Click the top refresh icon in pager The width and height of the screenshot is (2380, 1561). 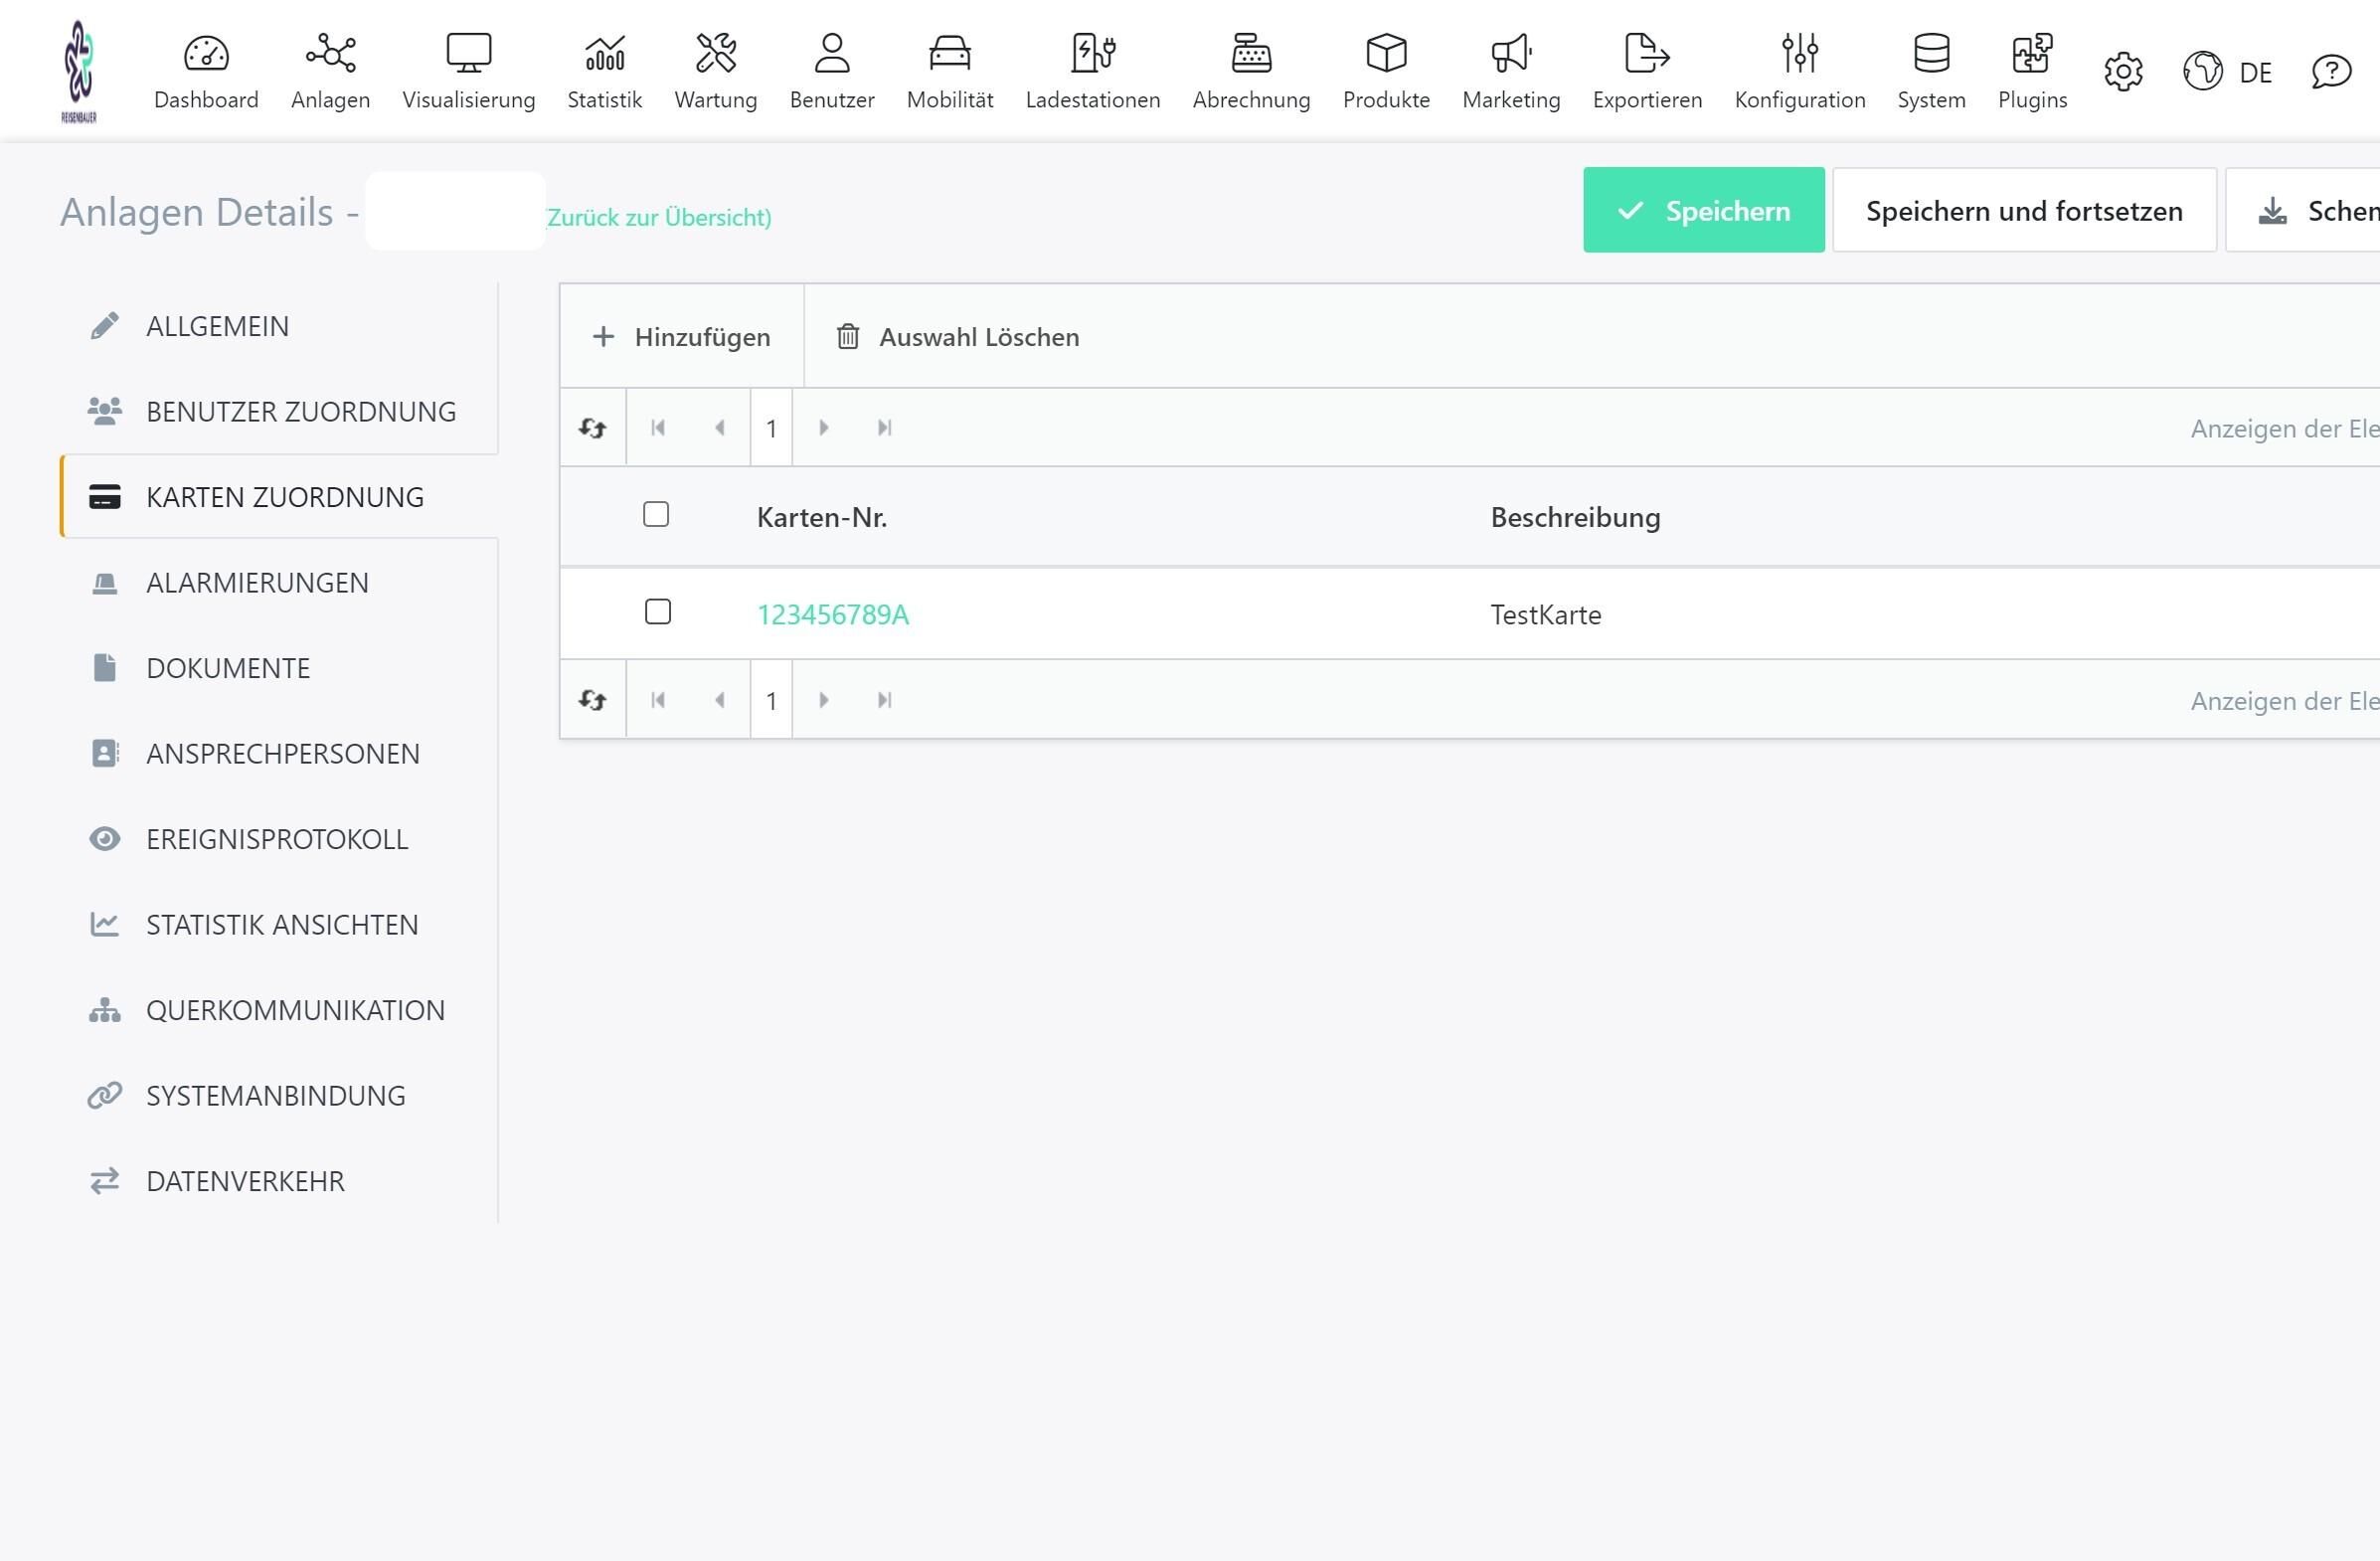593,428
